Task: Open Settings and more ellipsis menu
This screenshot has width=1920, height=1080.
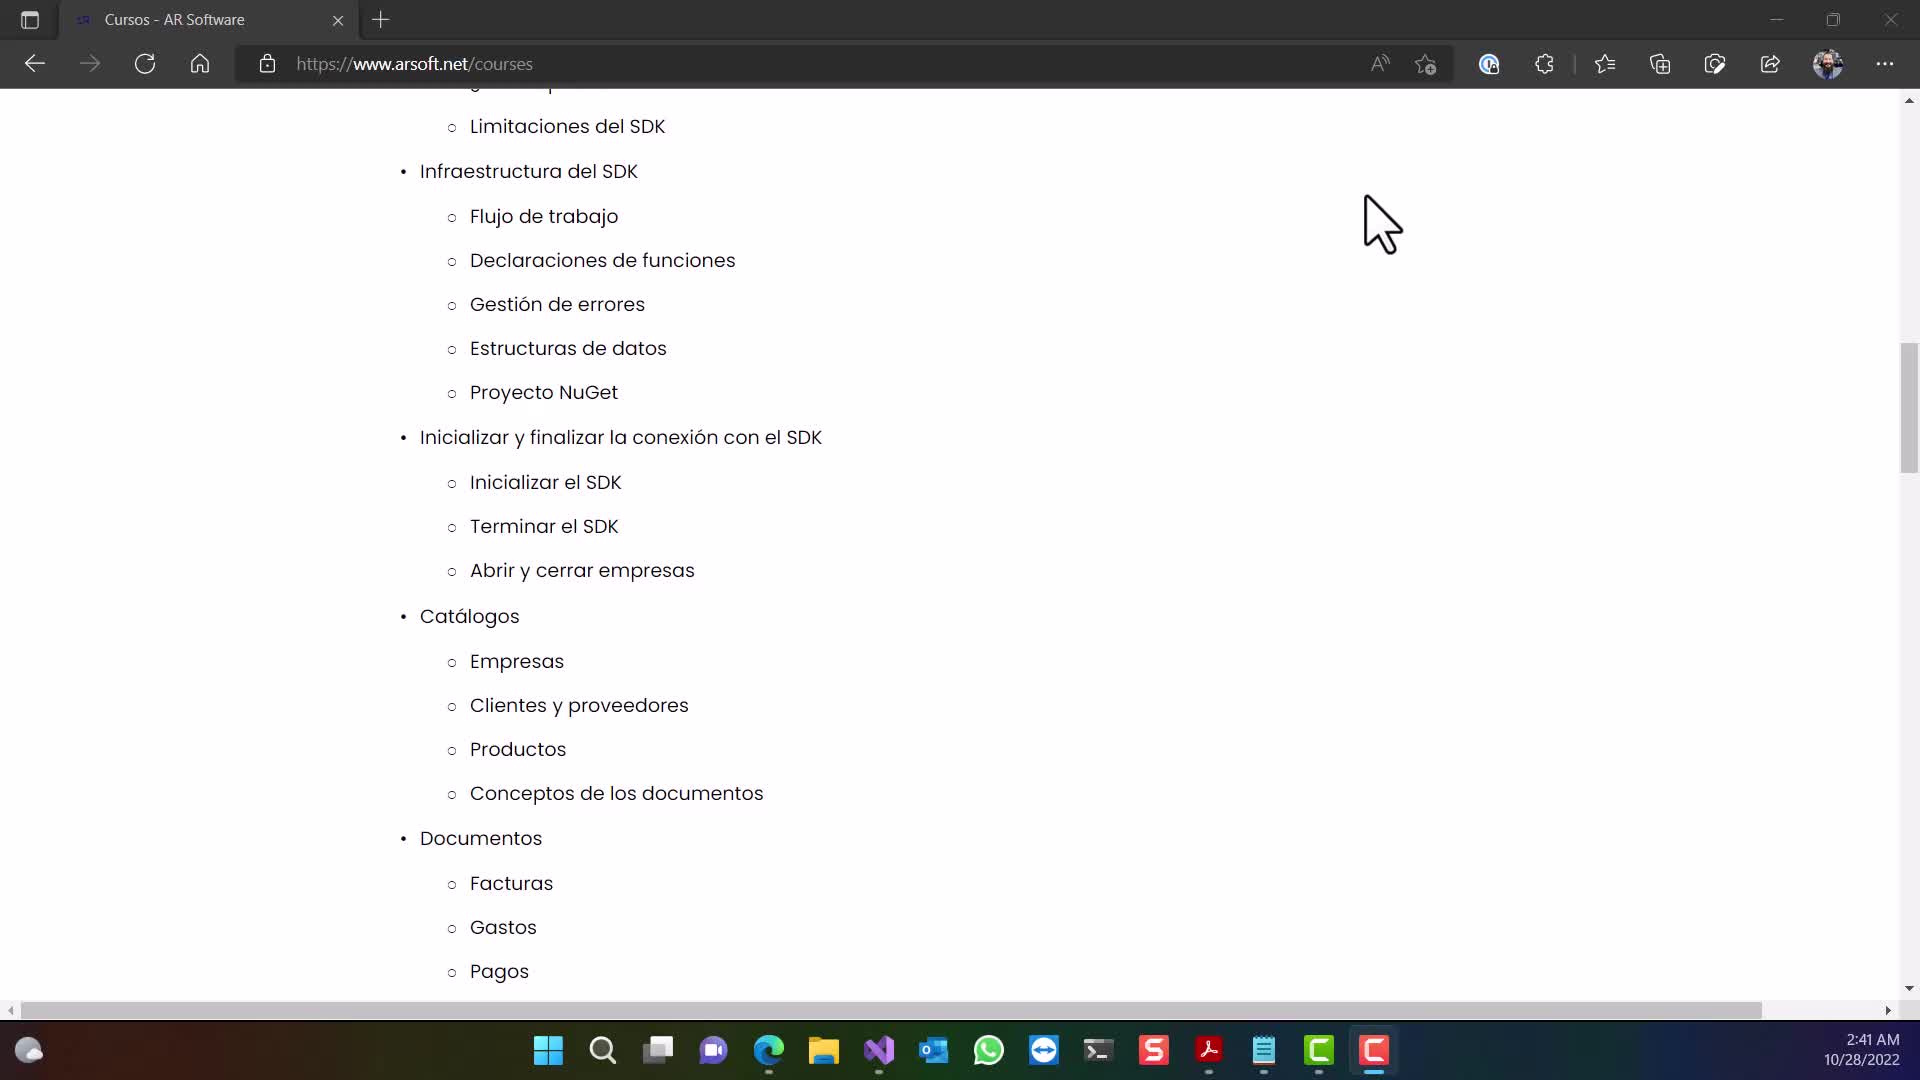Action: pos(1885,64)
